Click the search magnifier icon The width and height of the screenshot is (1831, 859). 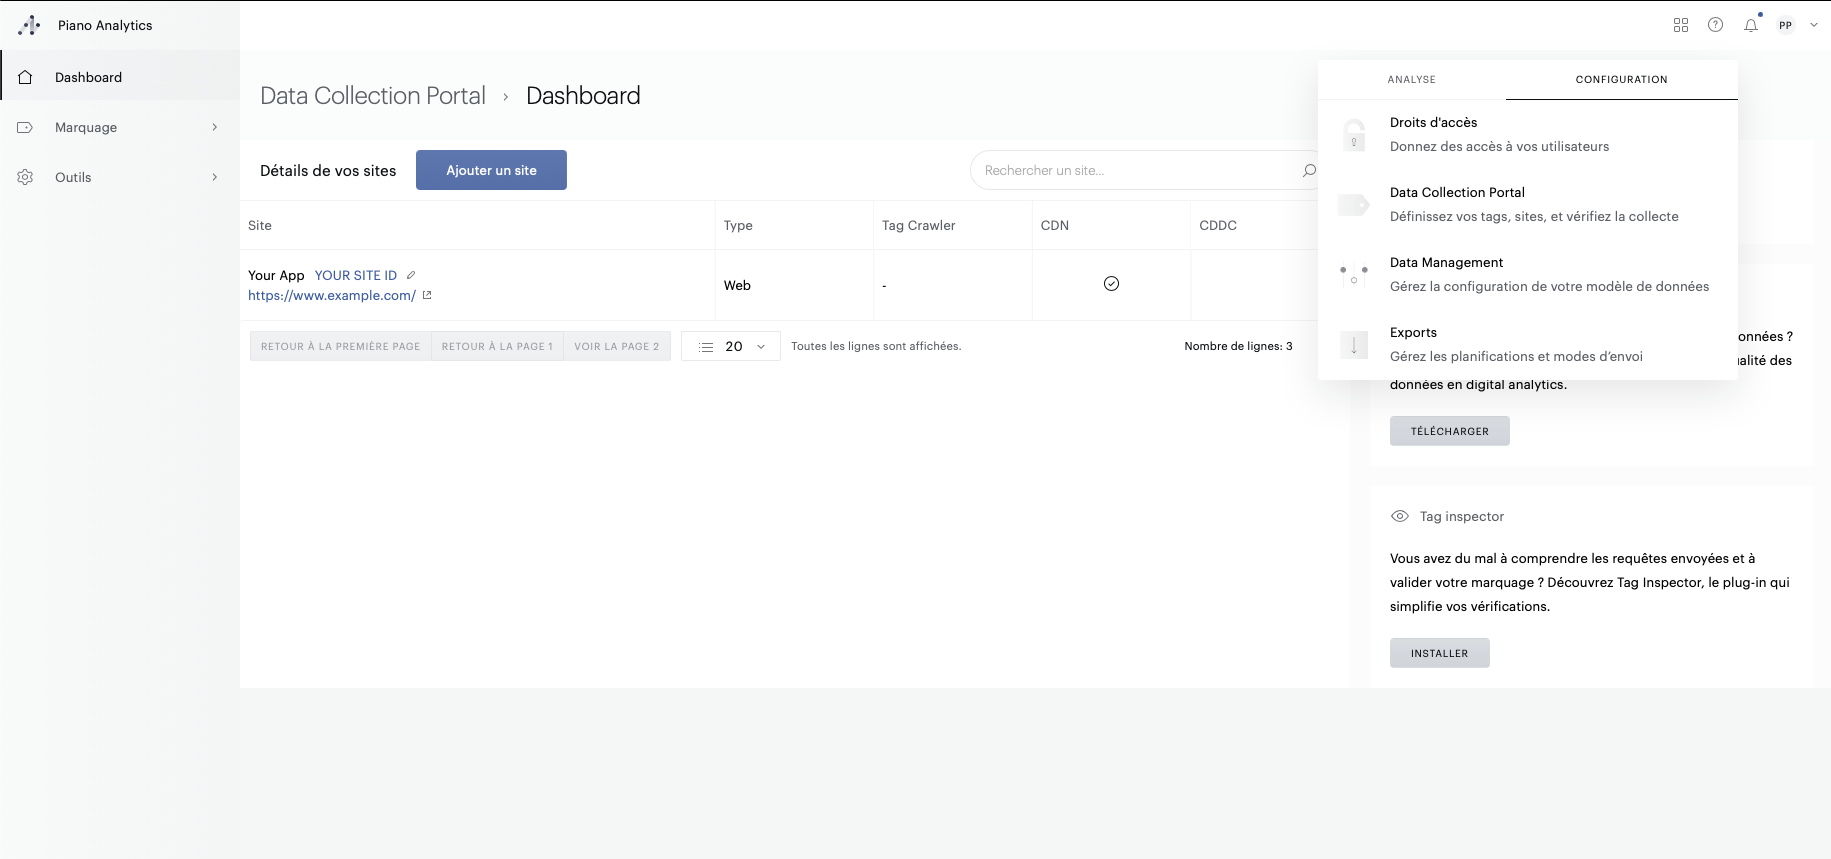[x=1309, y=170]
